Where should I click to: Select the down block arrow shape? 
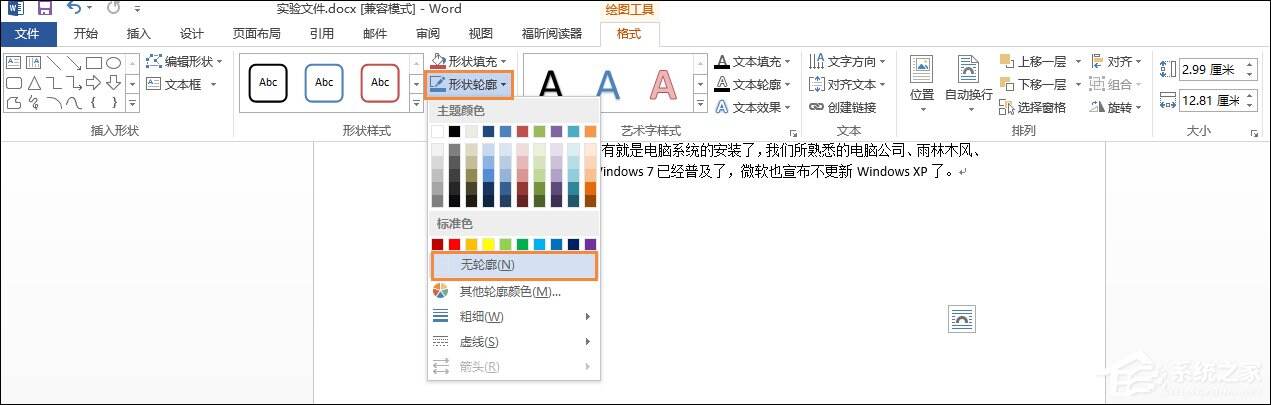[113, 82]
